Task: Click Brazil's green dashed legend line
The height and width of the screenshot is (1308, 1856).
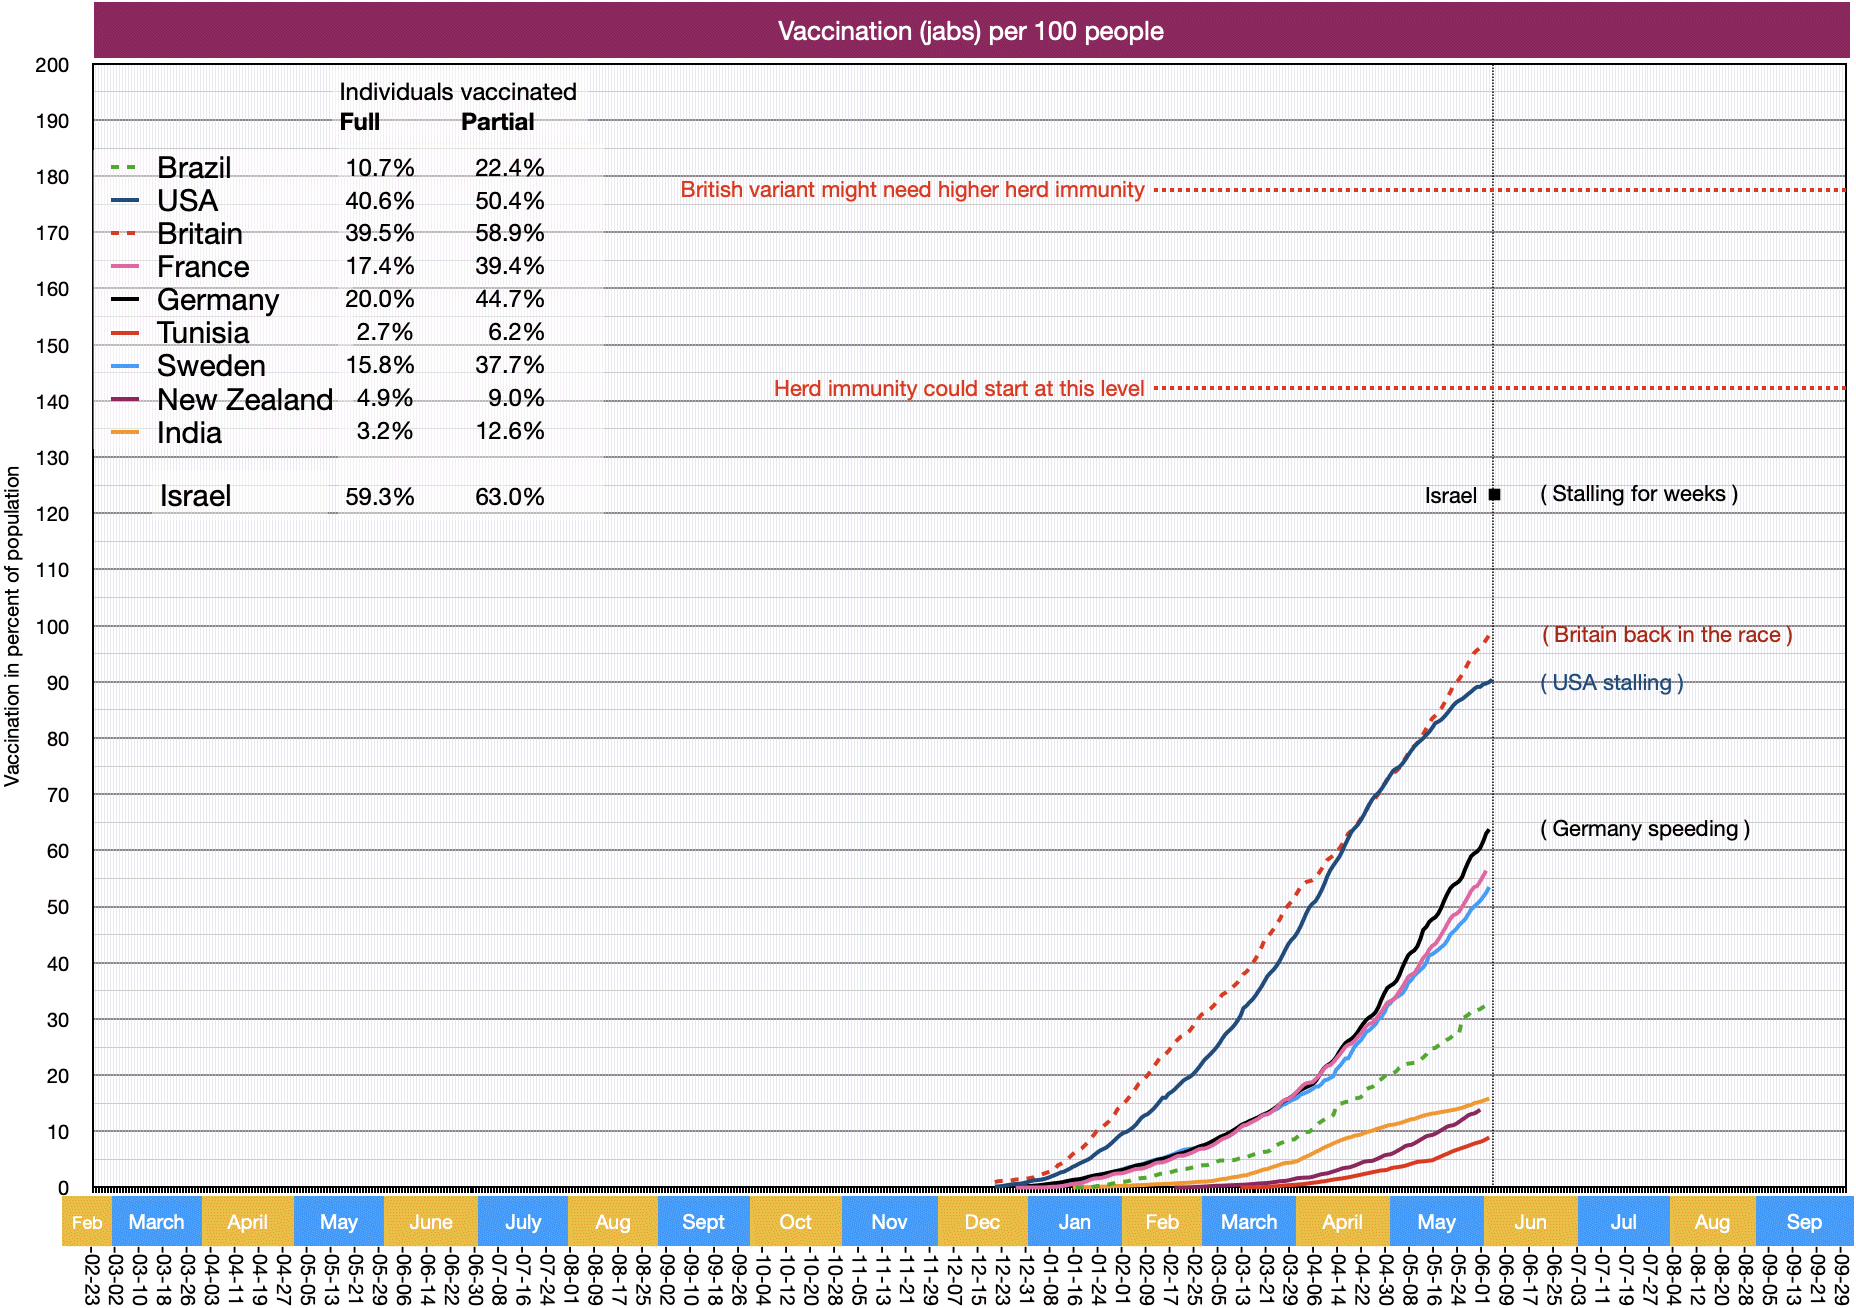Action: pos(124,168)
